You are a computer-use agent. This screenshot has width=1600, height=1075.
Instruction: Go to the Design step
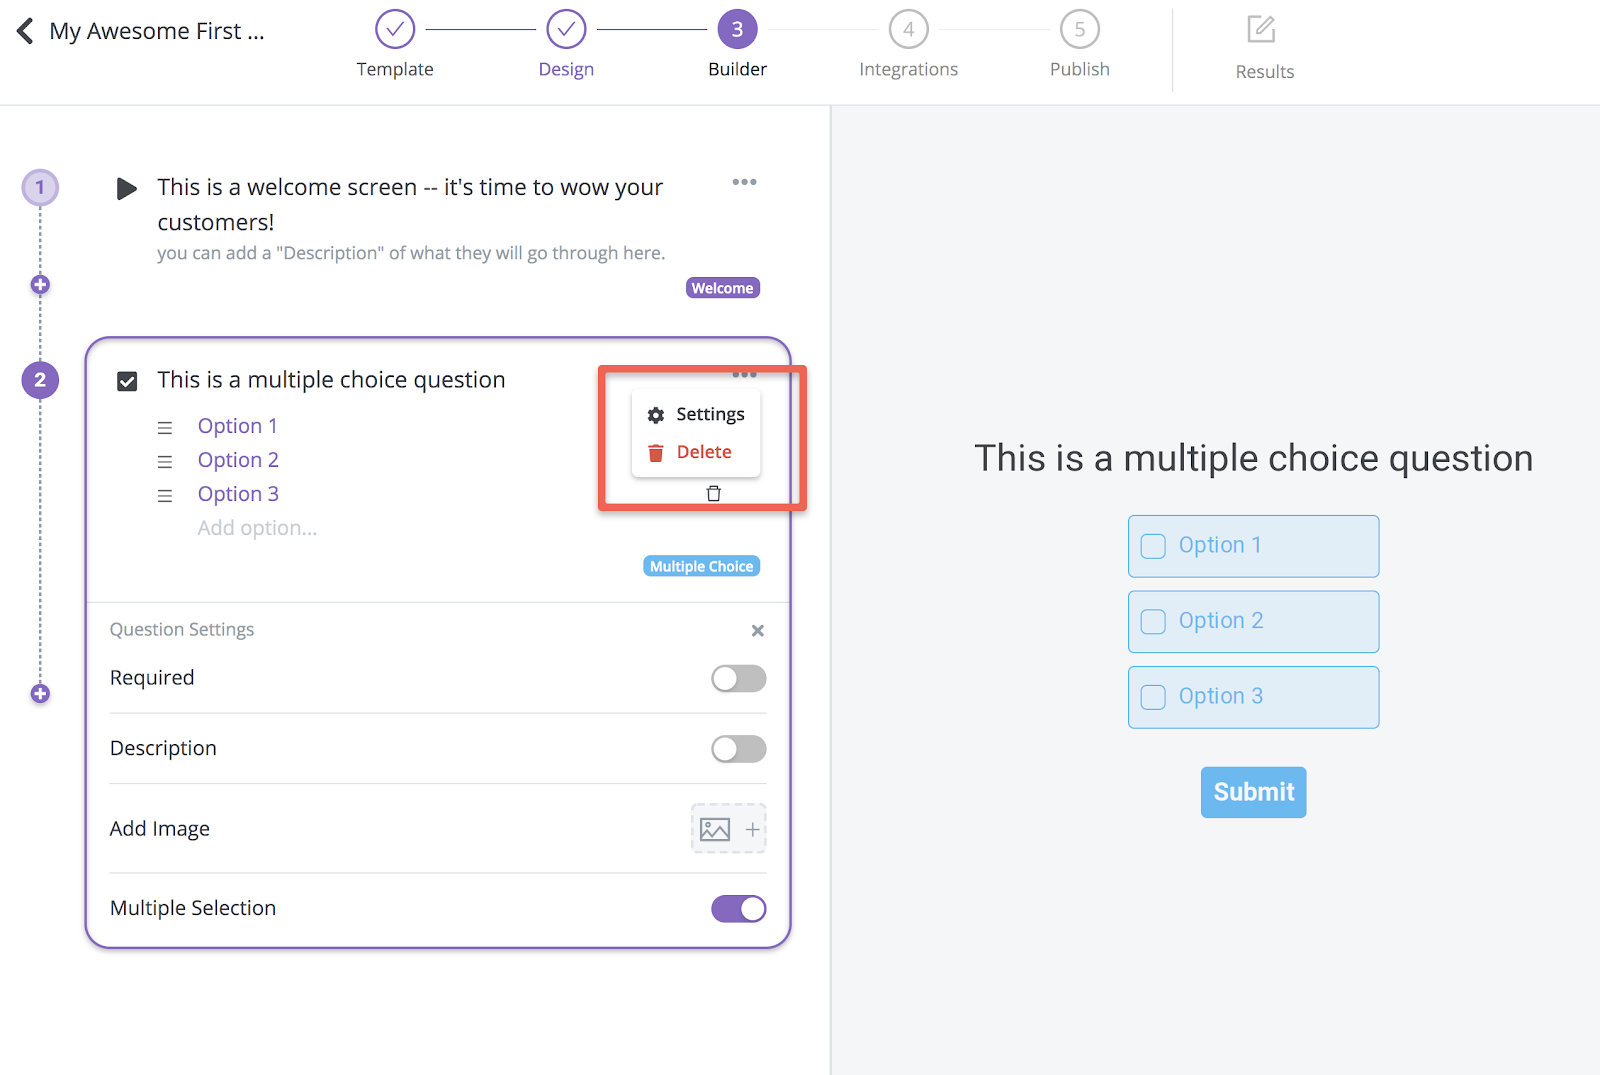click(x=566, y=44)
